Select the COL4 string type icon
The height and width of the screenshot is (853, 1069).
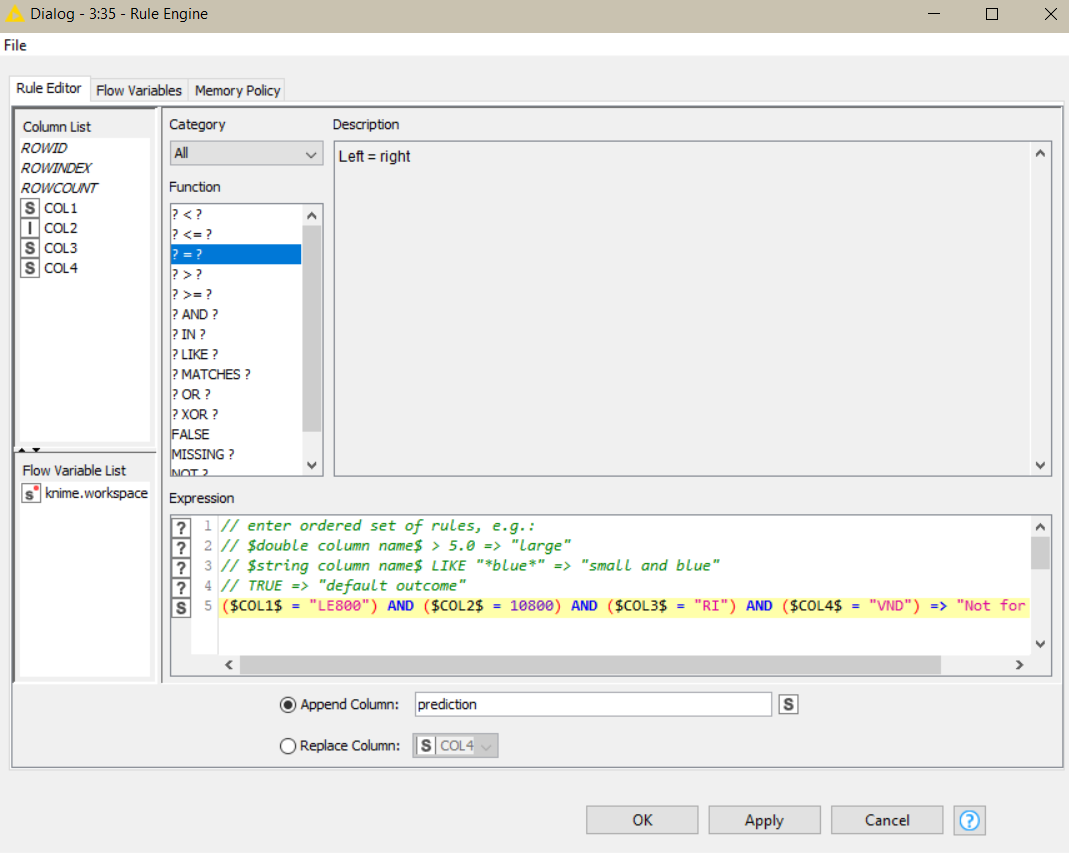pyautogui.click(x=30, y=268)
